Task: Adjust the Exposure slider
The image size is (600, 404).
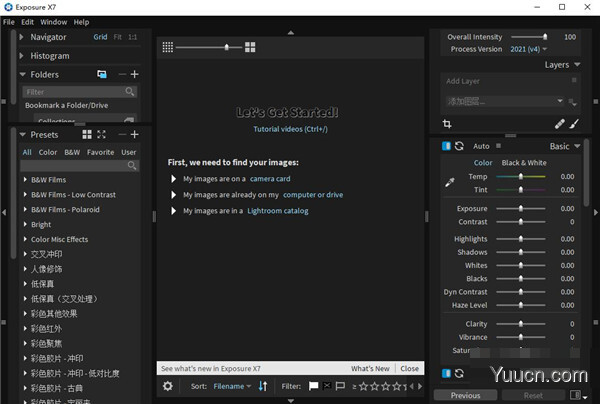Action: 520,209
